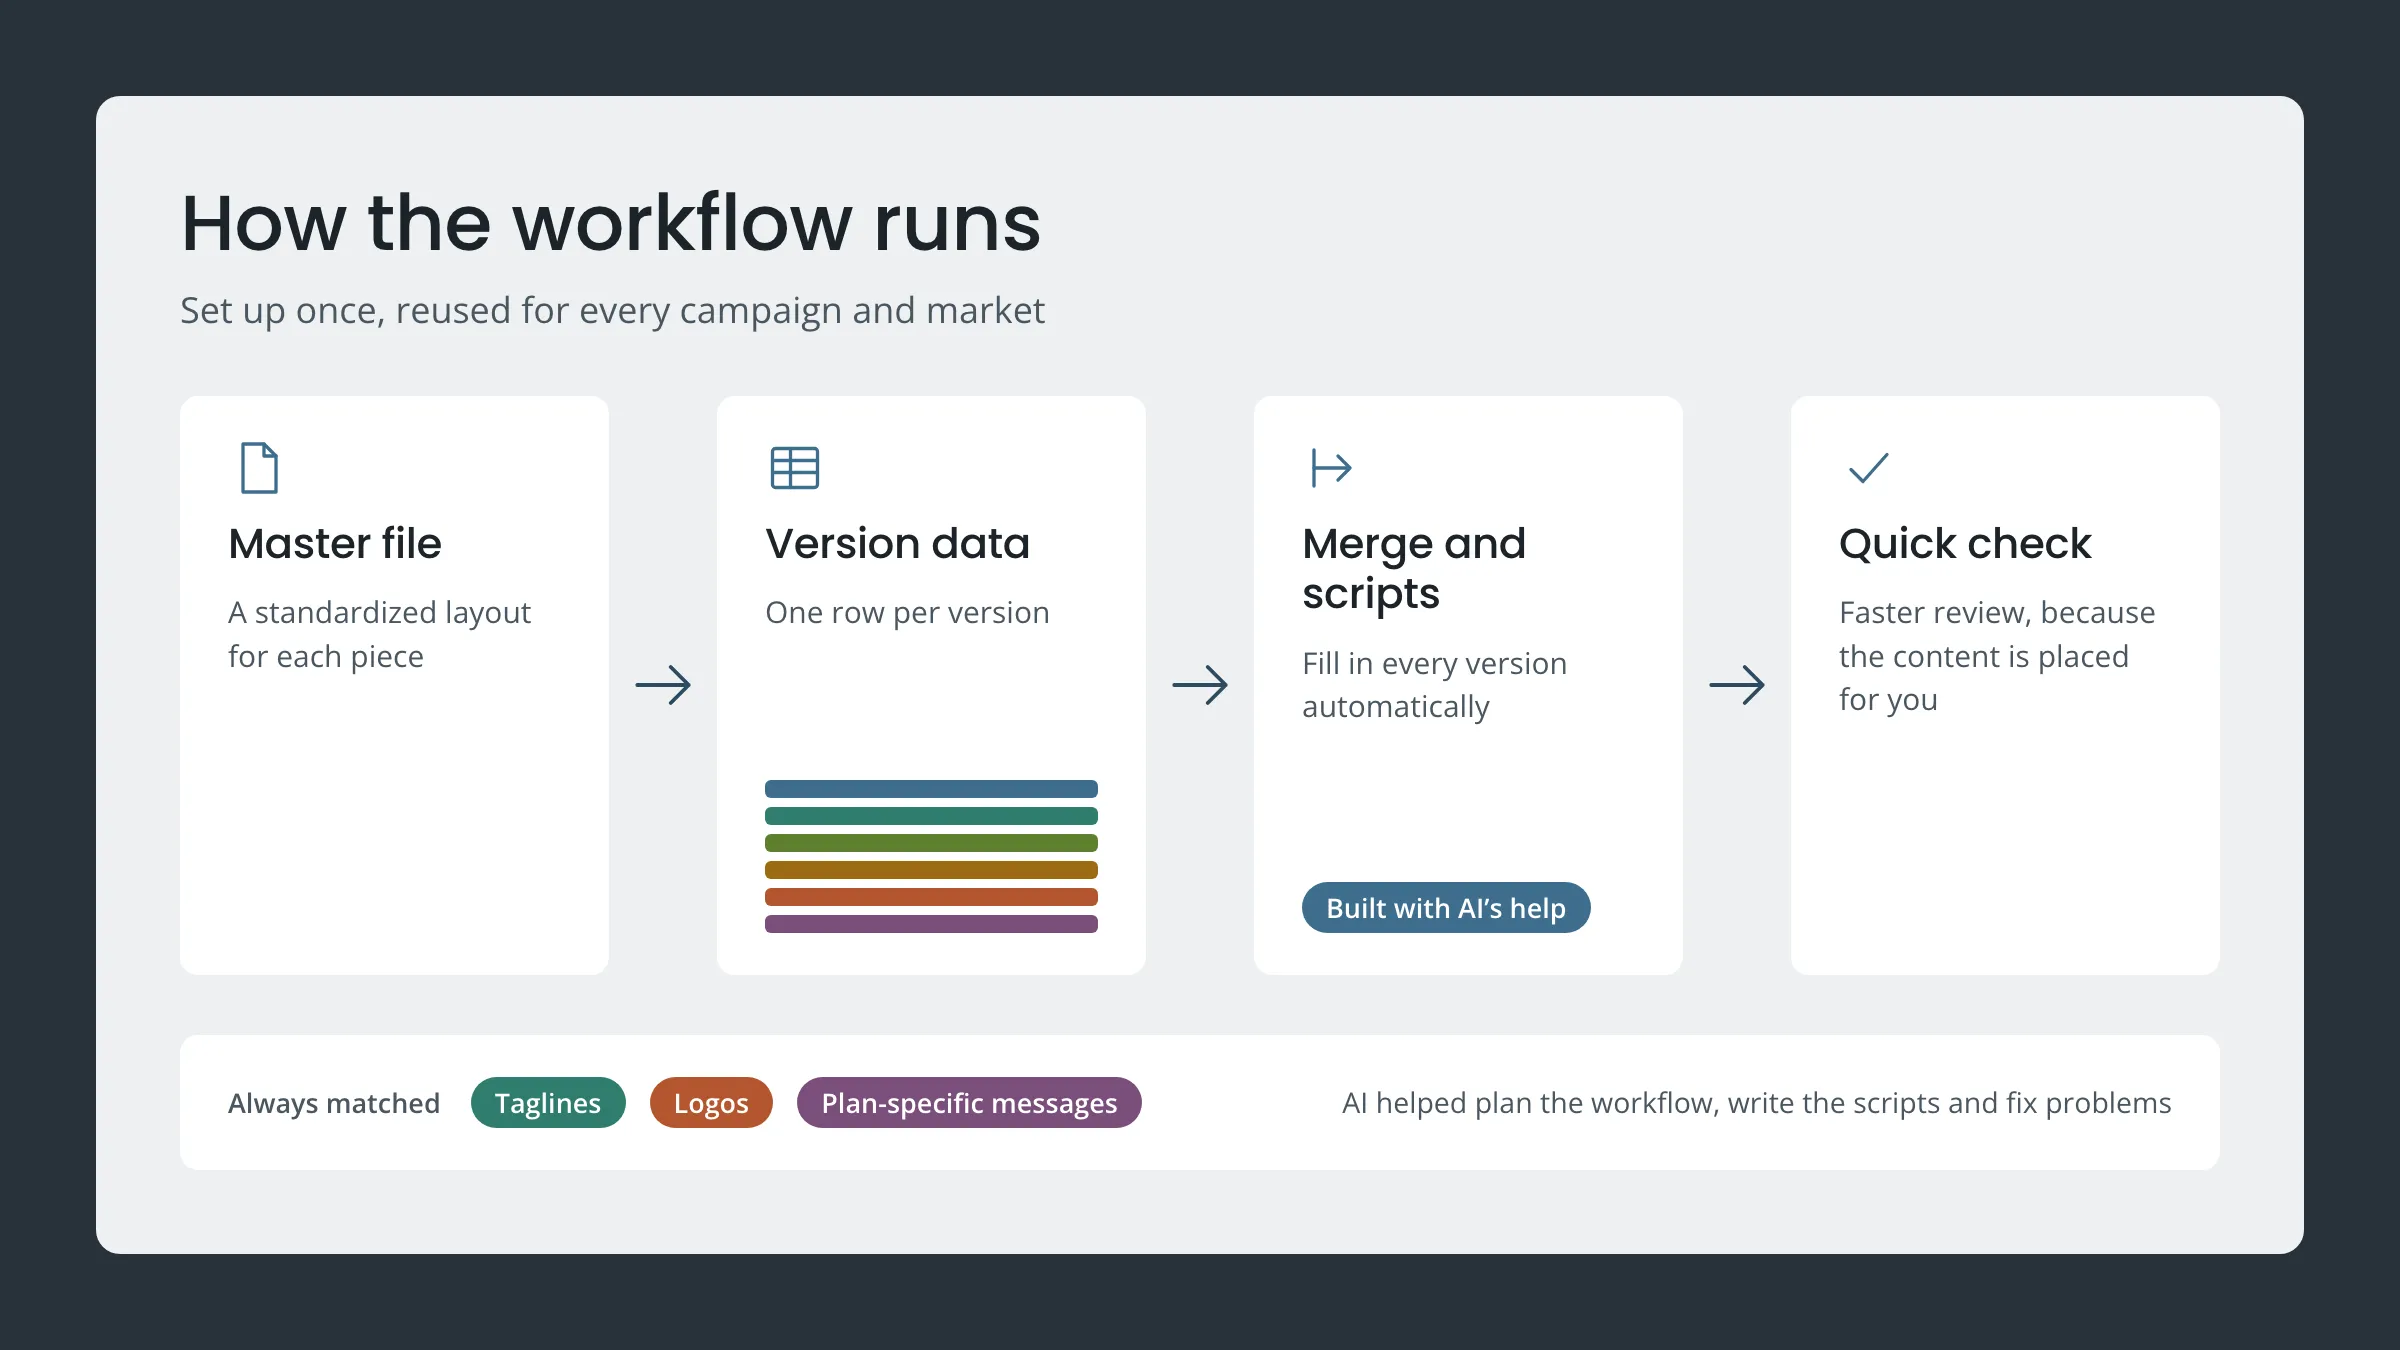Select the Built with AI's help badge

[1446, 908]
